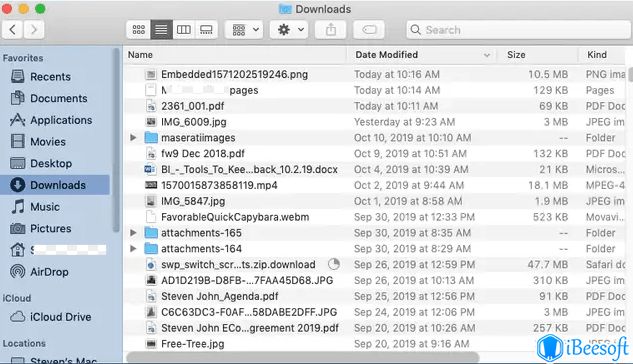Click the download progress indicator pie

tap(334, 264)
